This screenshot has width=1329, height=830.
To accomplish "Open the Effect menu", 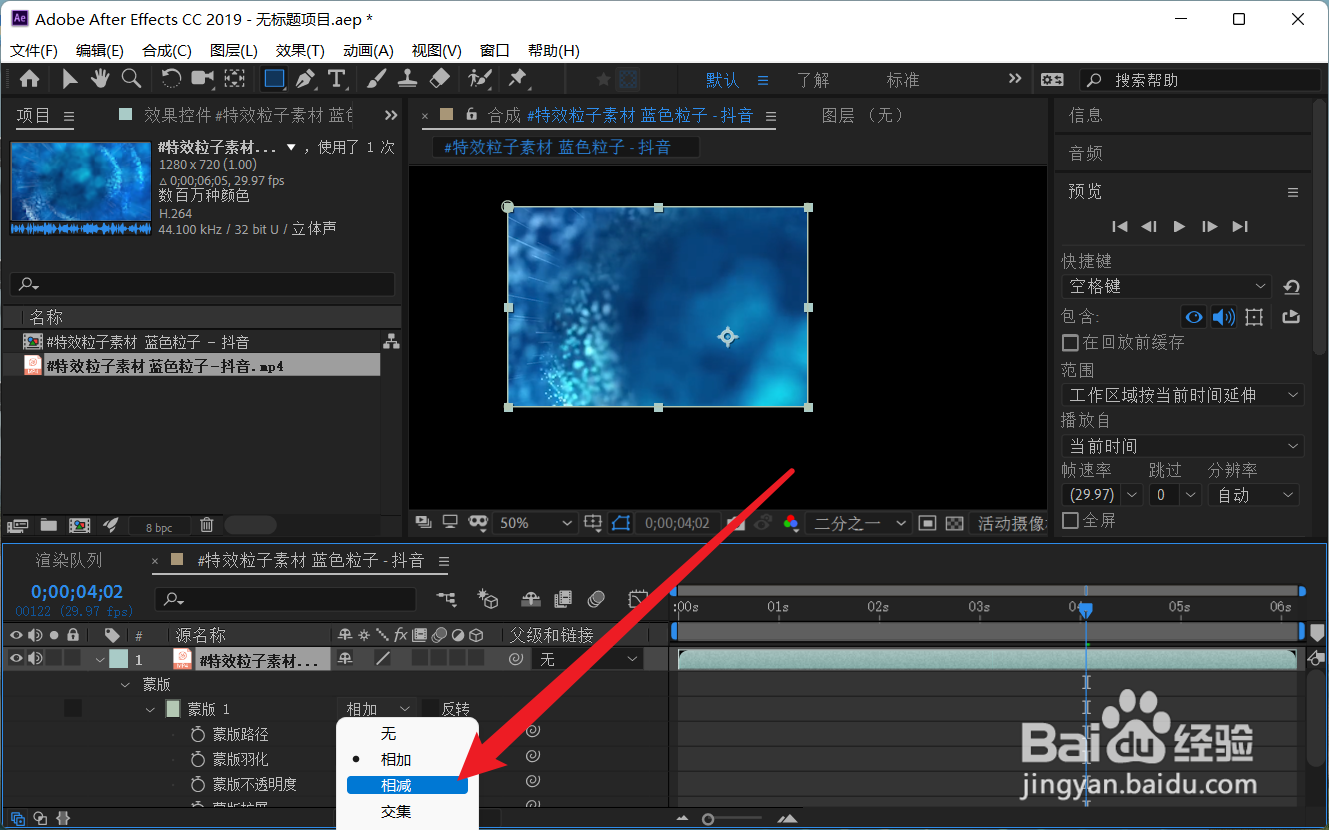I will [300, 50].
